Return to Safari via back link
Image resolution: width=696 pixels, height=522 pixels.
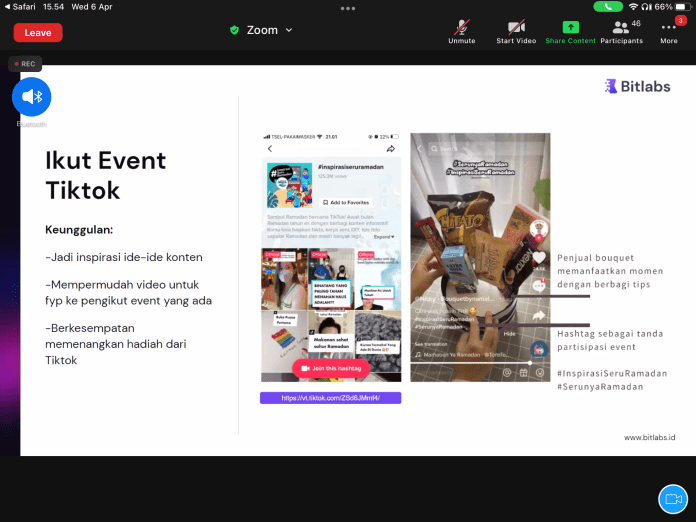click(x=20, y=7)
